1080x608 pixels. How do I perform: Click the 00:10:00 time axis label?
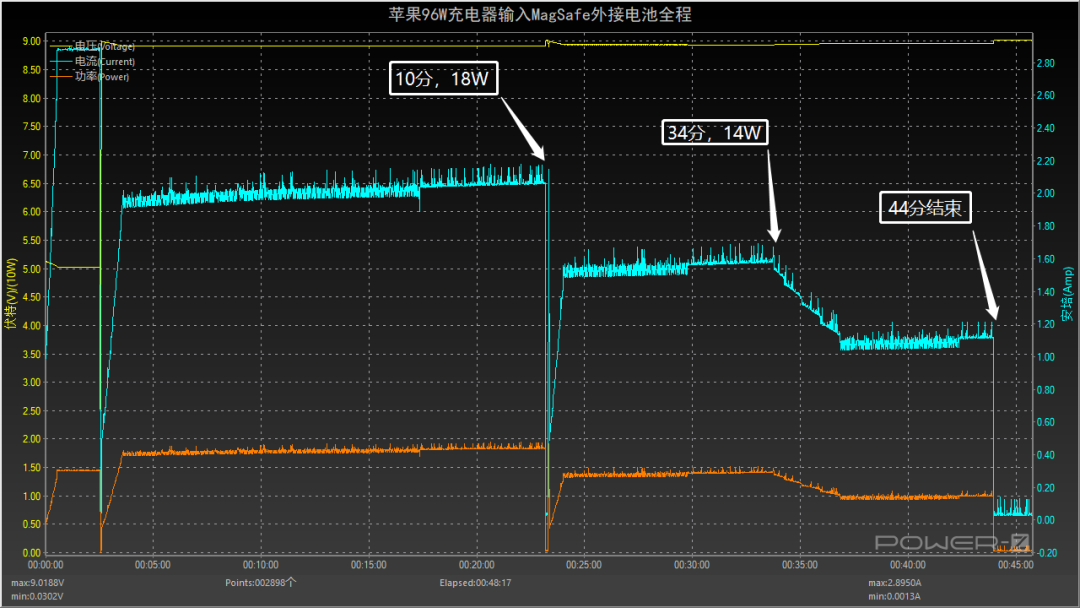click(x=261, y=565)
